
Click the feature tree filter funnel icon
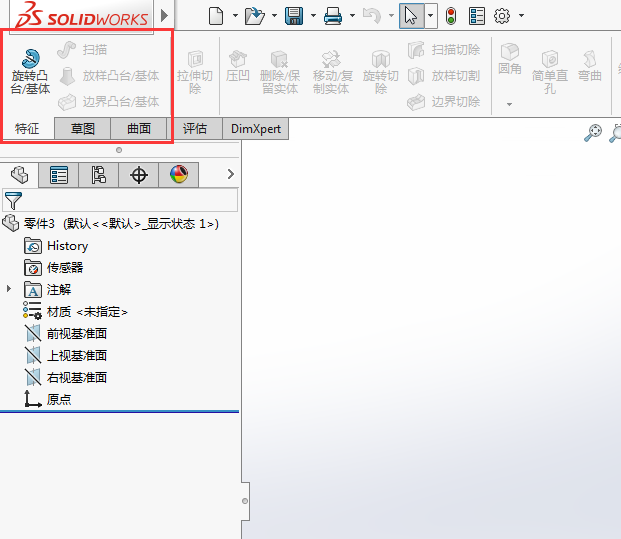13,201
